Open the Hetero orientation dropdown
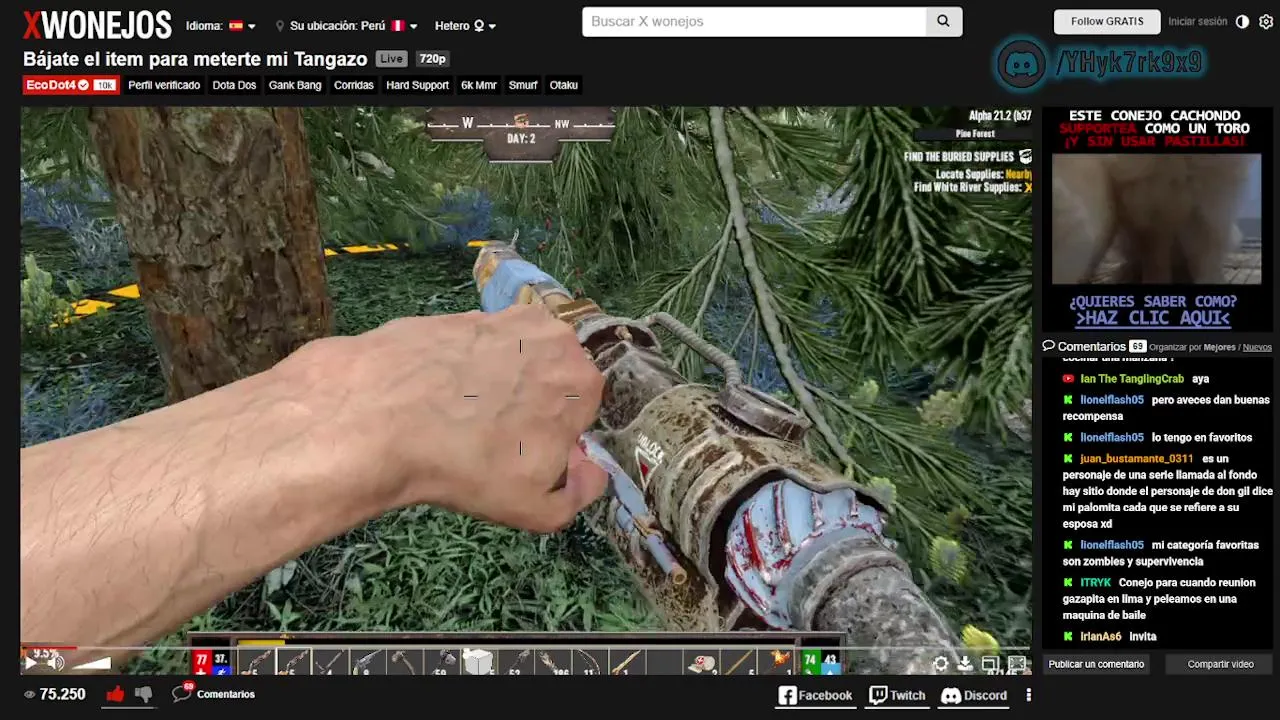Image resolution: width=1280 pixels, height=720 pixels. [x=465, y=26]
